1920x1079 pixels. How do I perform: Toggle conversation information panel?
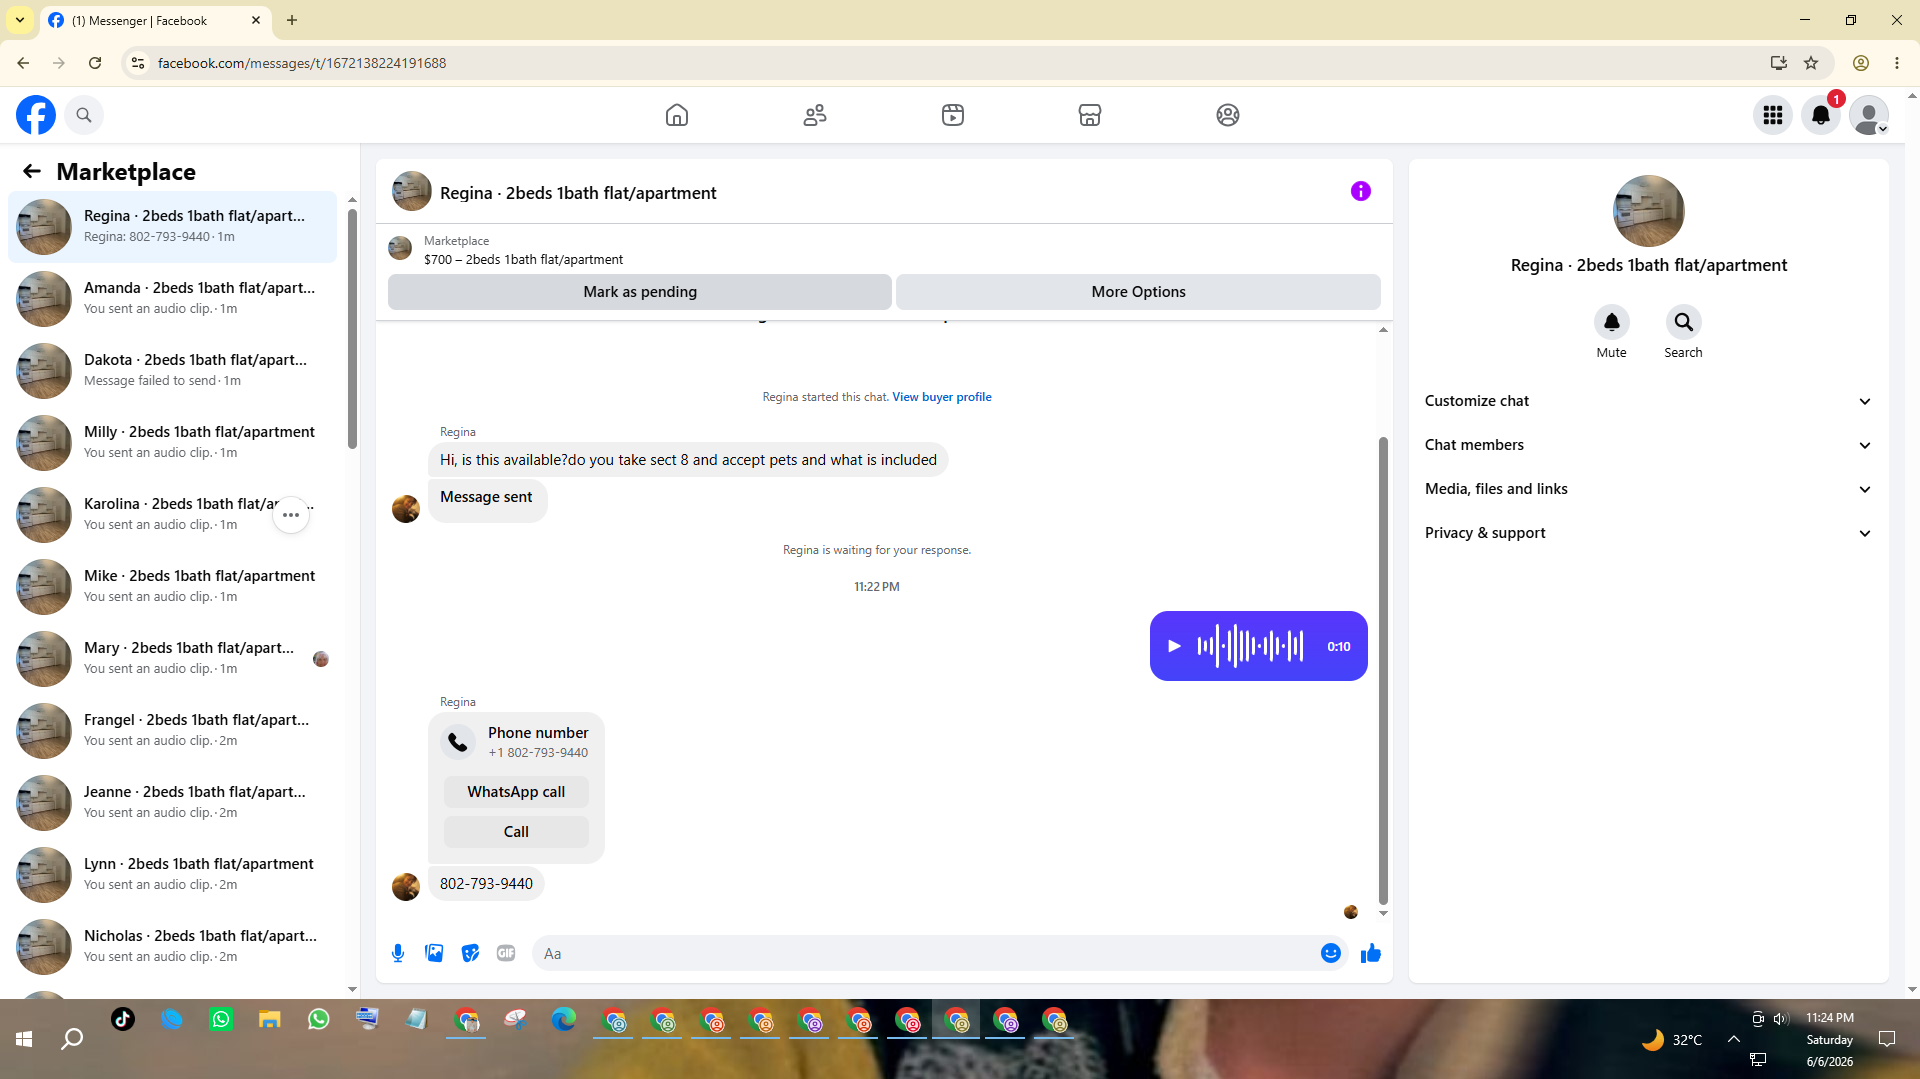(x=1361, y=191)
